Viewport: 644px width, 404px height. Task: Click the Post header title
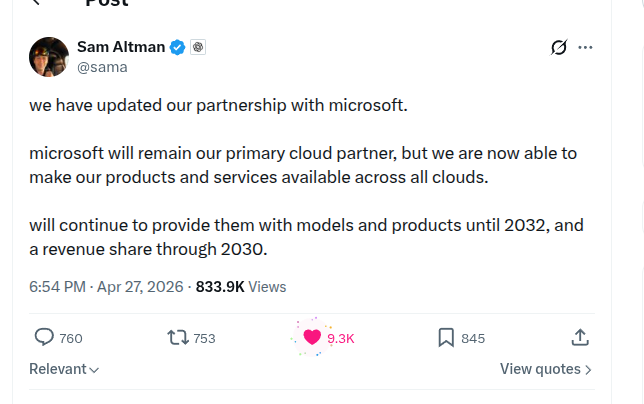[106, 4]
